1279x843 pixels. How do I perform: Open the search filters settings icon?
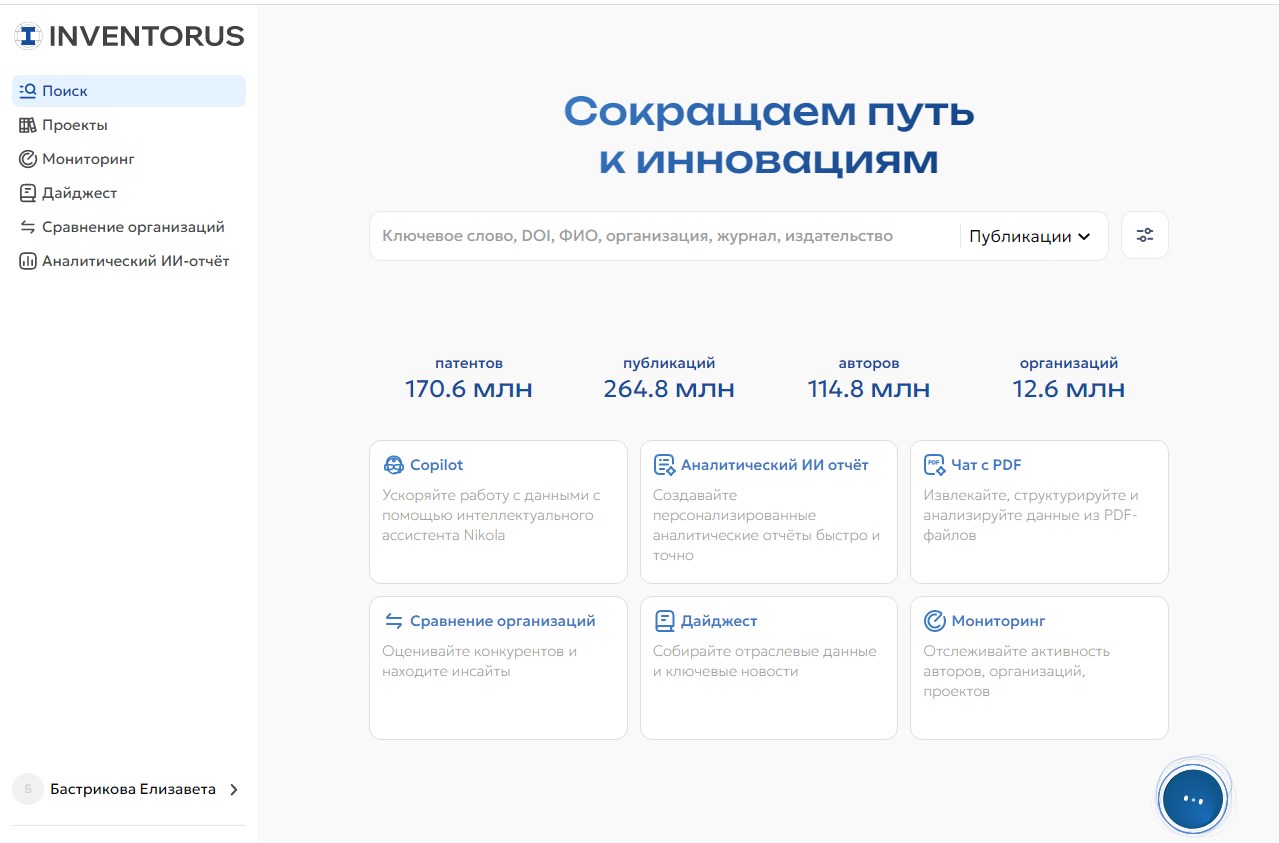point(1144,236)
